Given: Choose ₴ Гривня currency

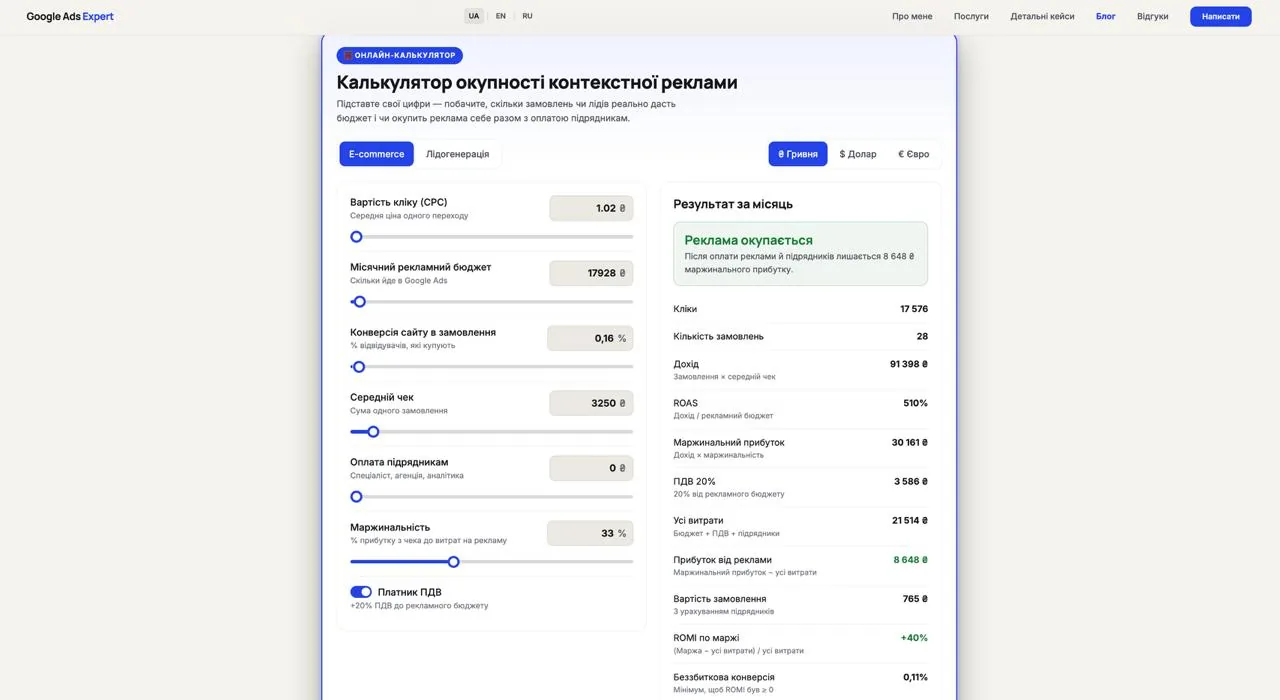Looking at the screenshot, I should point(798,154).
